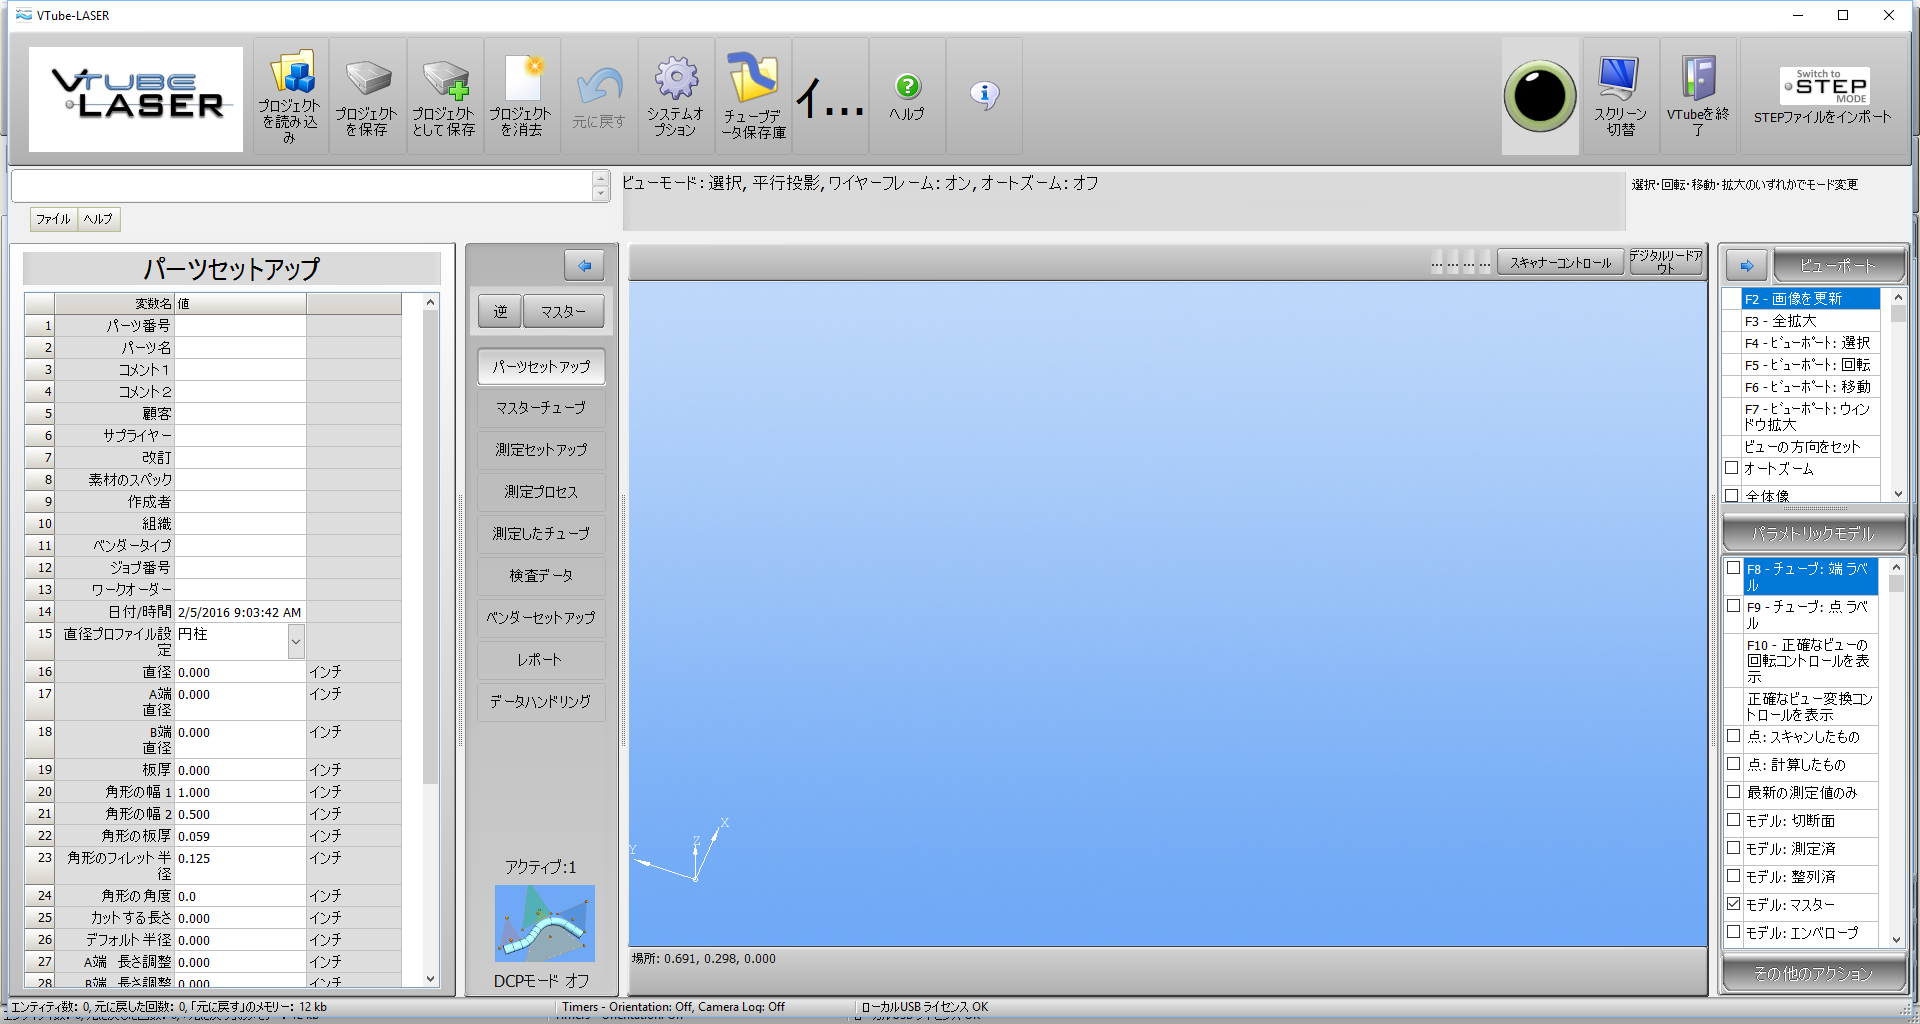
Task: Open the 直径プロファイル設定 dropdown arrow
Action: click(296, 641)
